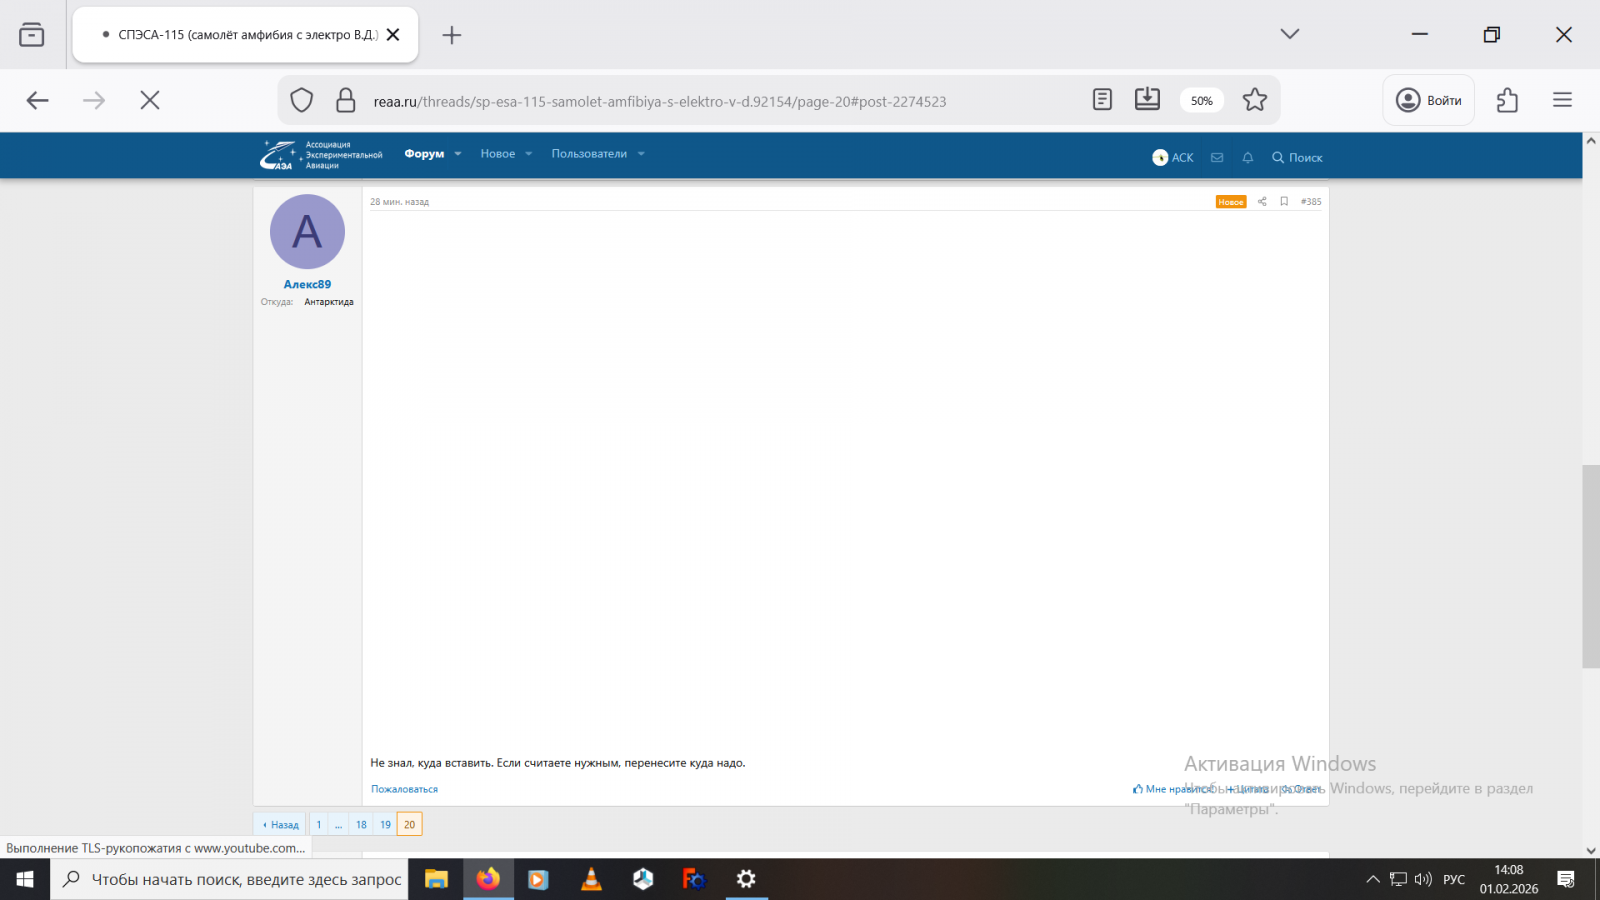The image size is (1600, 900).
Task: Click the tracking protection shield icon
Action: pos(302,101)
